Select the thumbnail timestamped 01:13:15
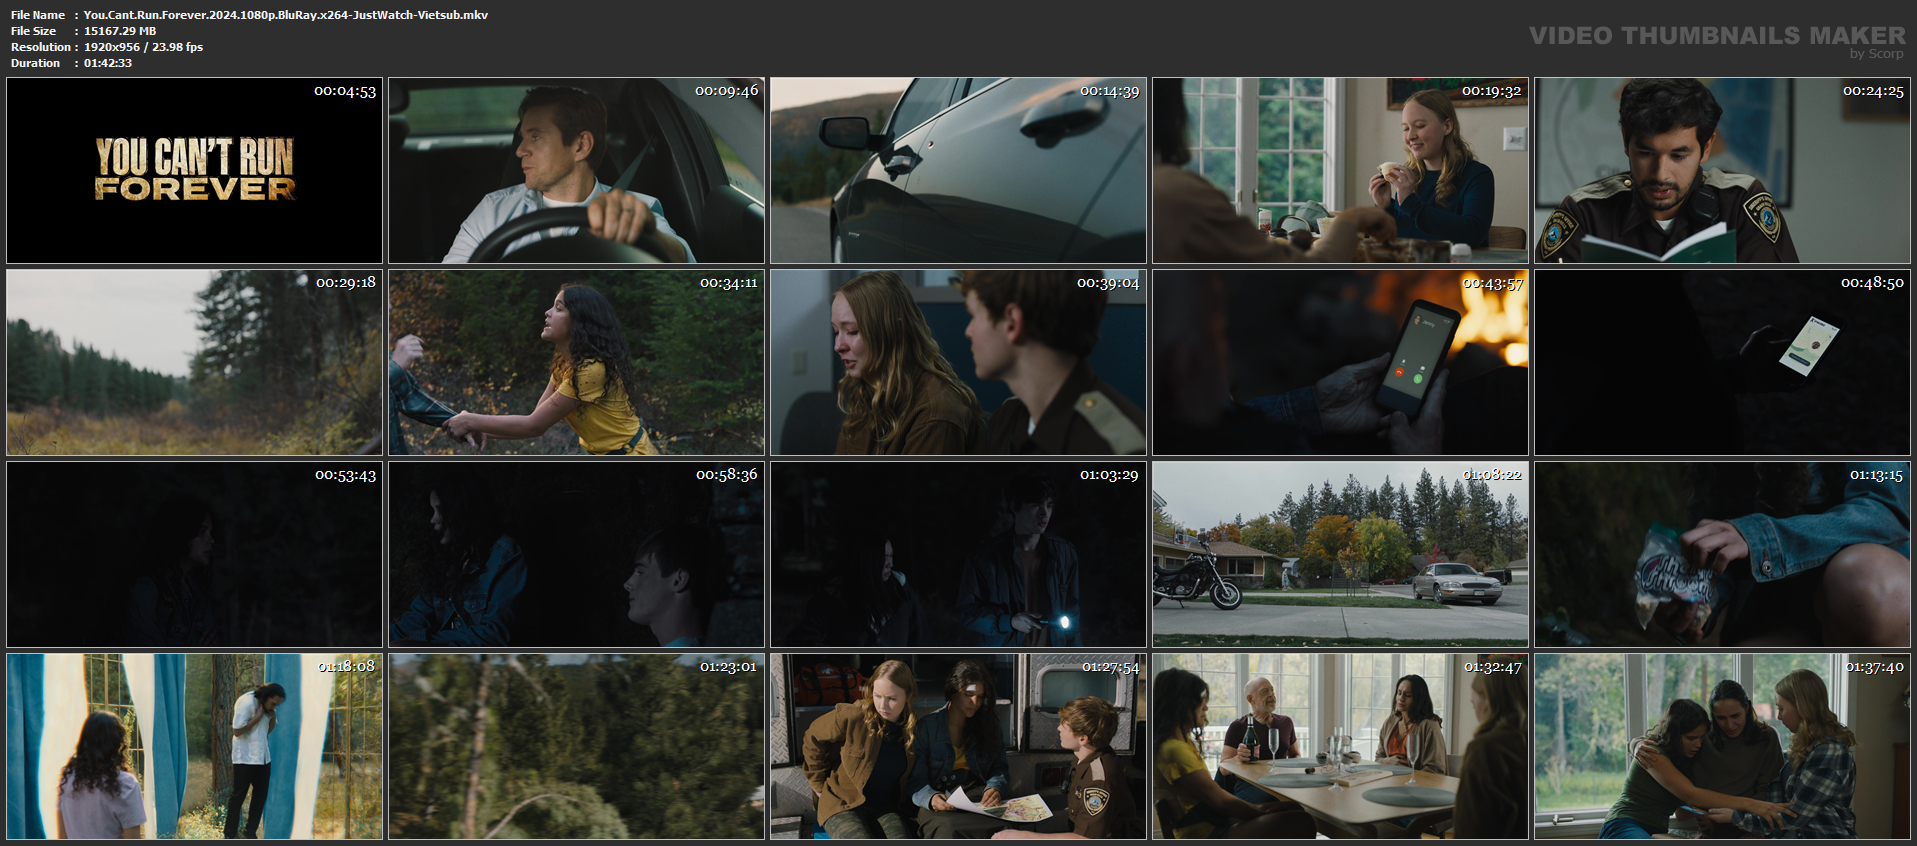The image size is (1917, 846). pos(1722,555)
